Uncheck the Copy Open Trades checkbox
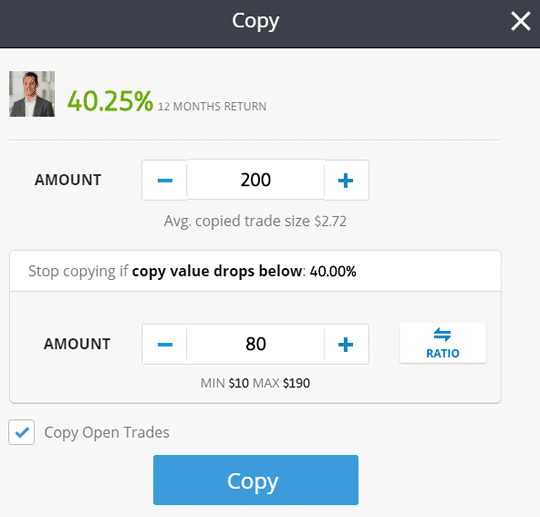 click(x=22, y=432)
